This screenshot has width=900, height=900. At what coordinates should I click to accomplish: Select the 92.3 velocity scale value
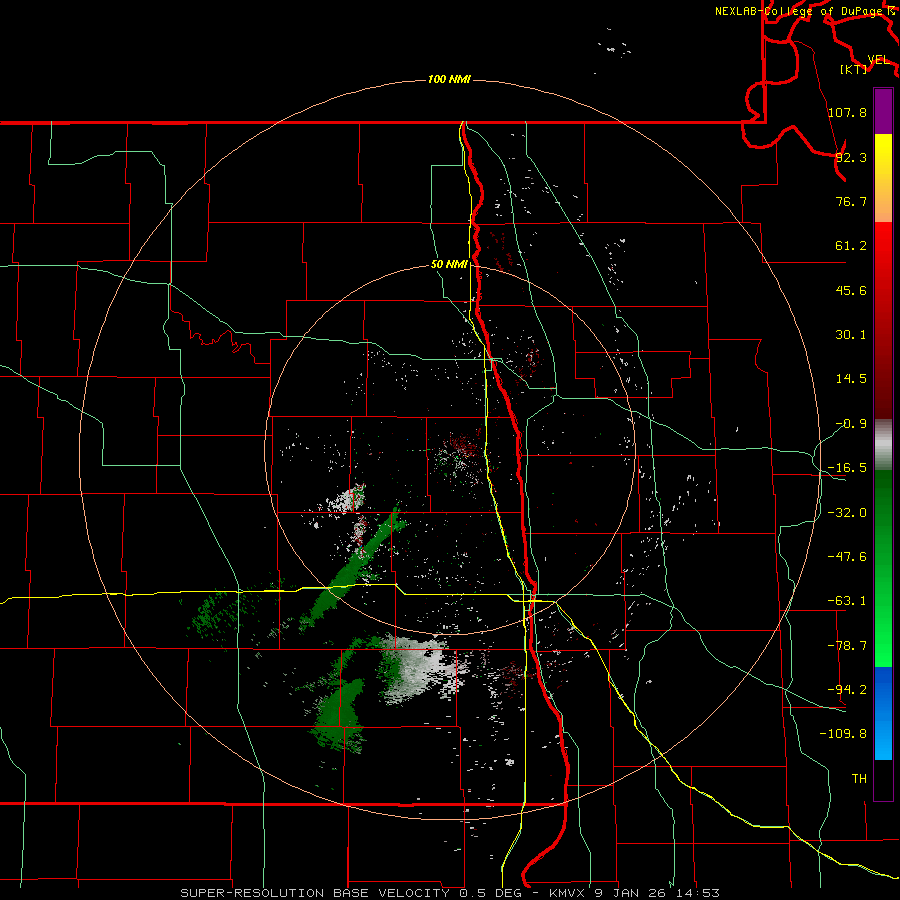click(x=851, y=157)
